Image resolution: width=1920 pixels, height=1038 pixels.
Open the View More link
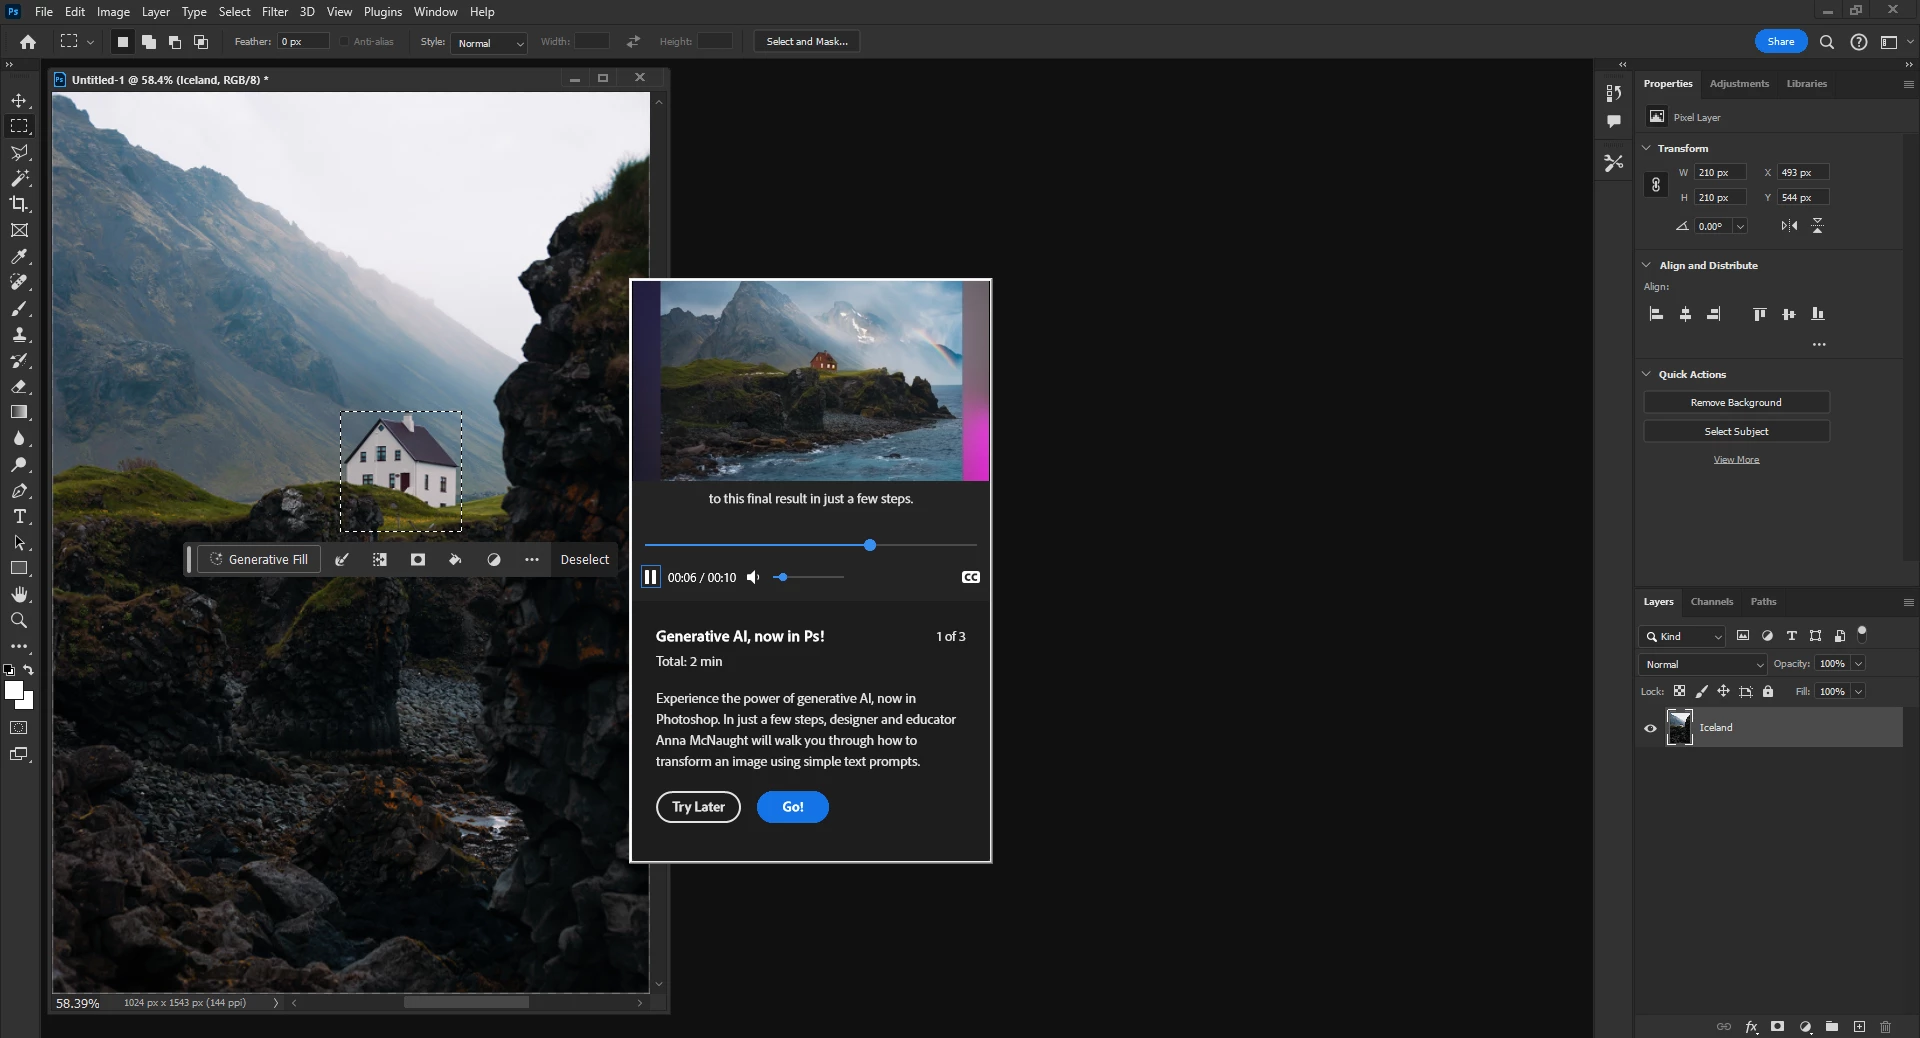point(1736,460)
